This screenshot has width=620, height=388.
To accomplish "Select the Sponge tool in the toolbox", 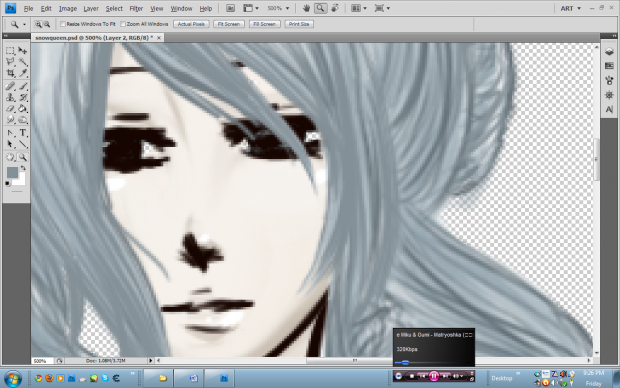I will tap(23, 119).
